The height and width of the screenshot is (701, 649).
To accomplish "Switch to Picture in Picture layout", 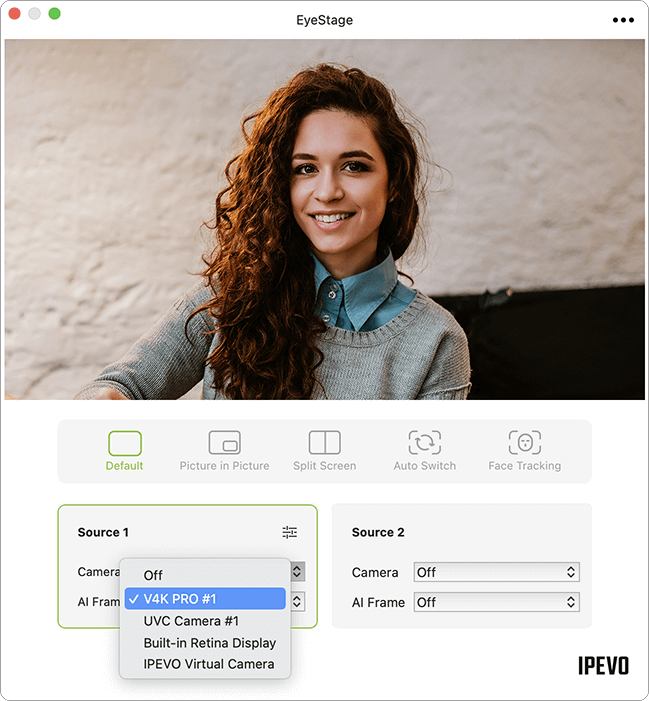I will [x=224, y=443].
